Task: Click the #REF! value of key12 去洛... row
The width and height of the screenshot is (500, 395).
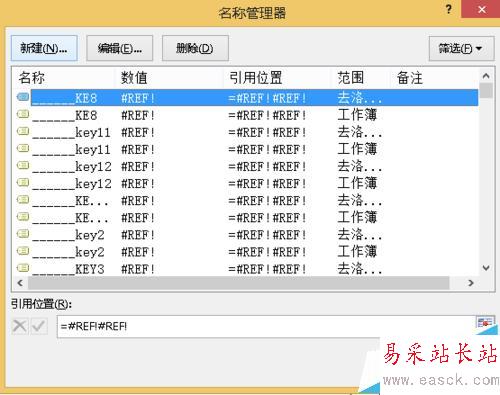Action: (x=138, y=166)
